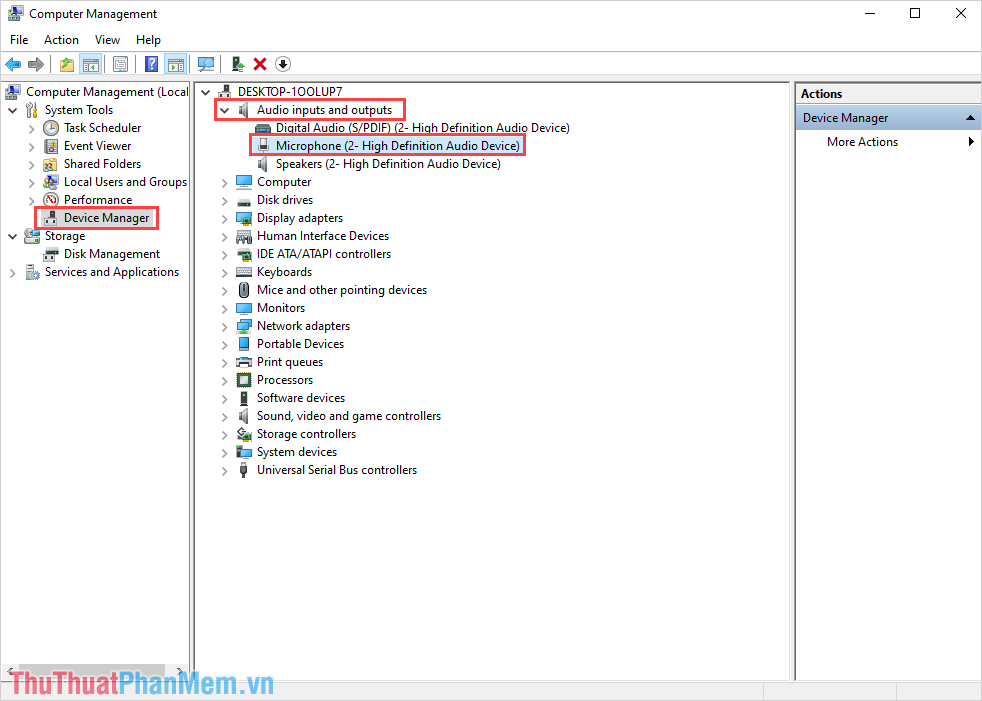Click Scan for hardware changes toolbar icon
The image size is (982, 701).
coord(206,63)
